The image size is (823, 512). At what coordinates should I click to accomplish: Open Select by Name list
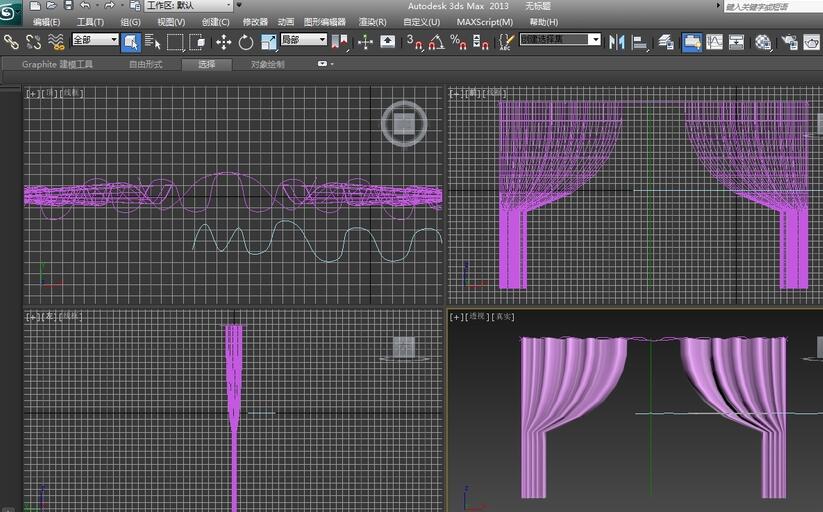coord(153,42)
